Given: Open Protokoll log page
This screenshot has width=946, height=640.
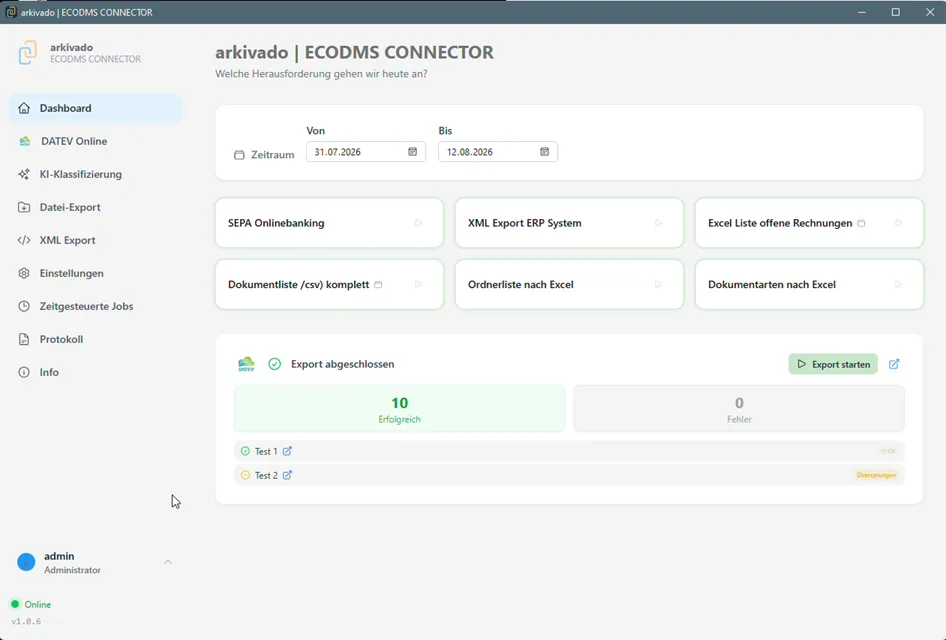Looking at the screenshot, I should coord(95,339).
